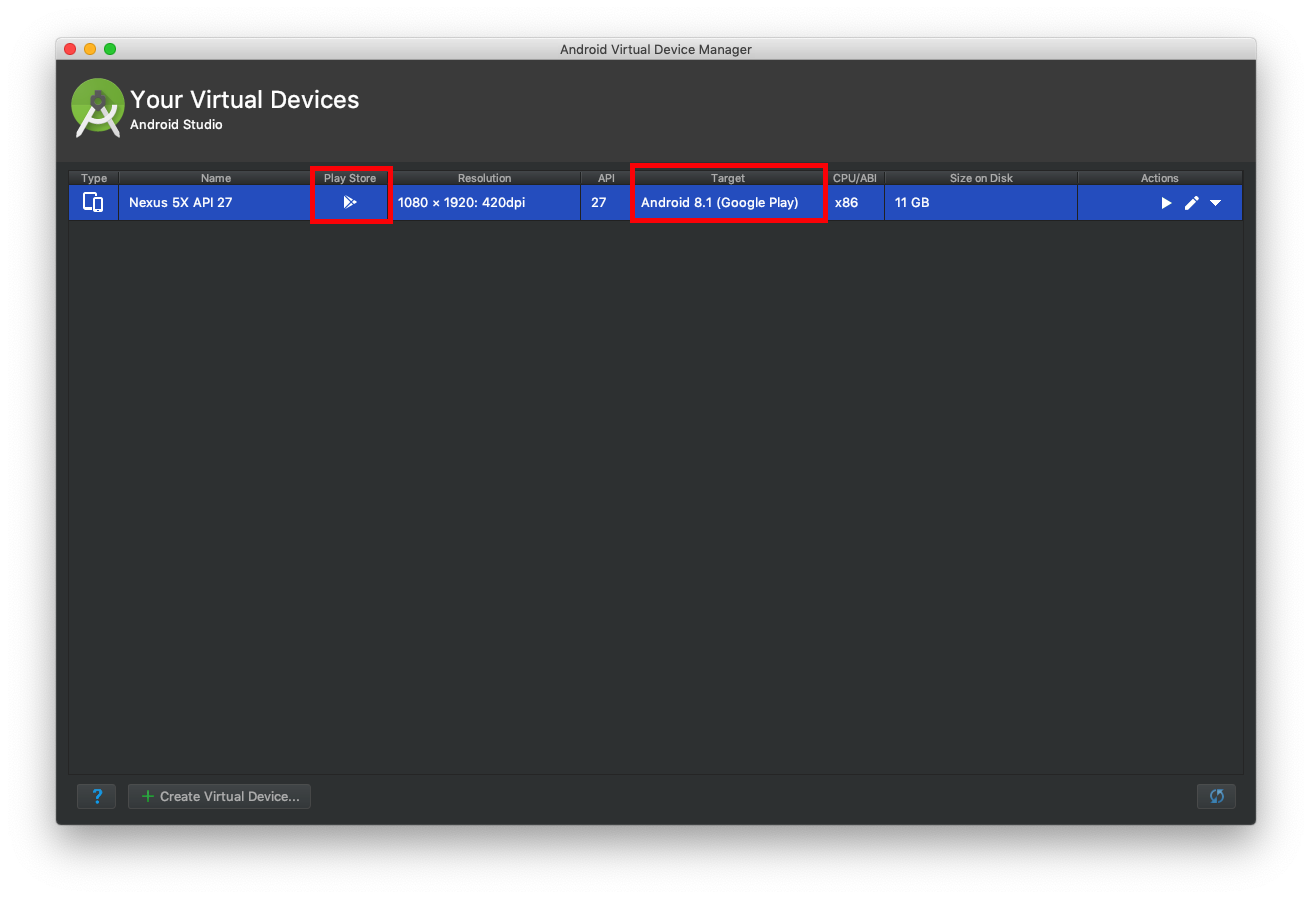The width and height of the screenshot is (1312, 899).
Task: Select the Nexus 5X API 27 device row
Action: pos(180,202)
